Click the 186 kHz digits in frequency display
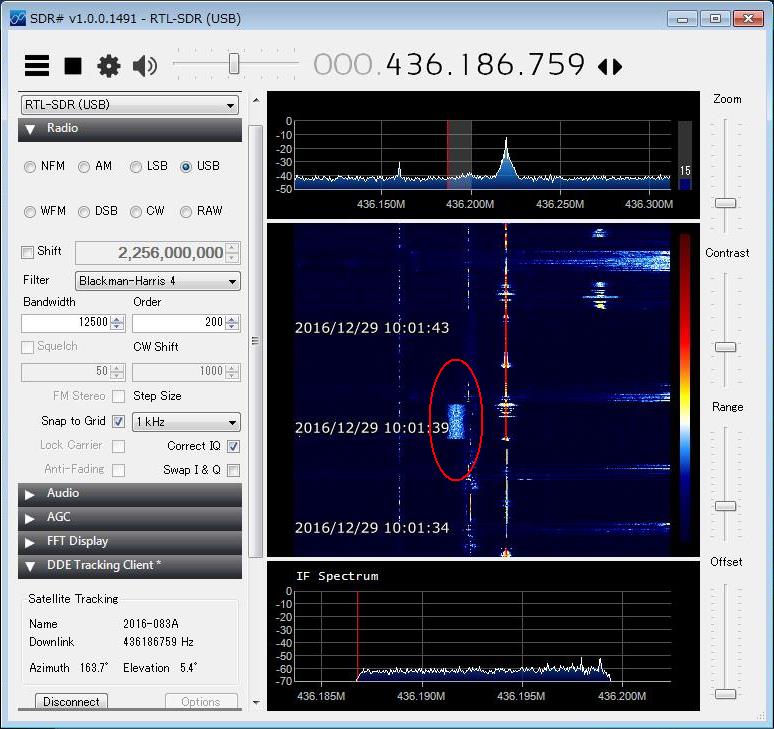 486,65
